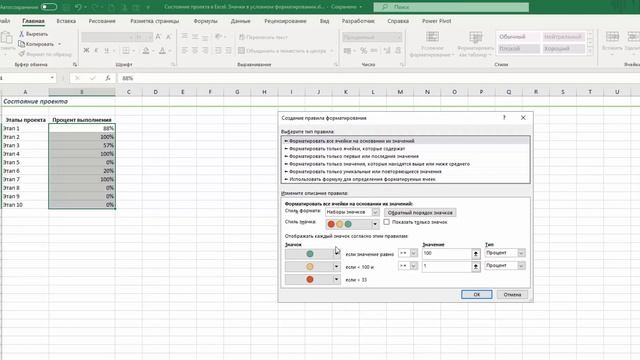Click the Copy (Копировать) icon
Screen dimensions: 640x360
(x=22, y=44)
